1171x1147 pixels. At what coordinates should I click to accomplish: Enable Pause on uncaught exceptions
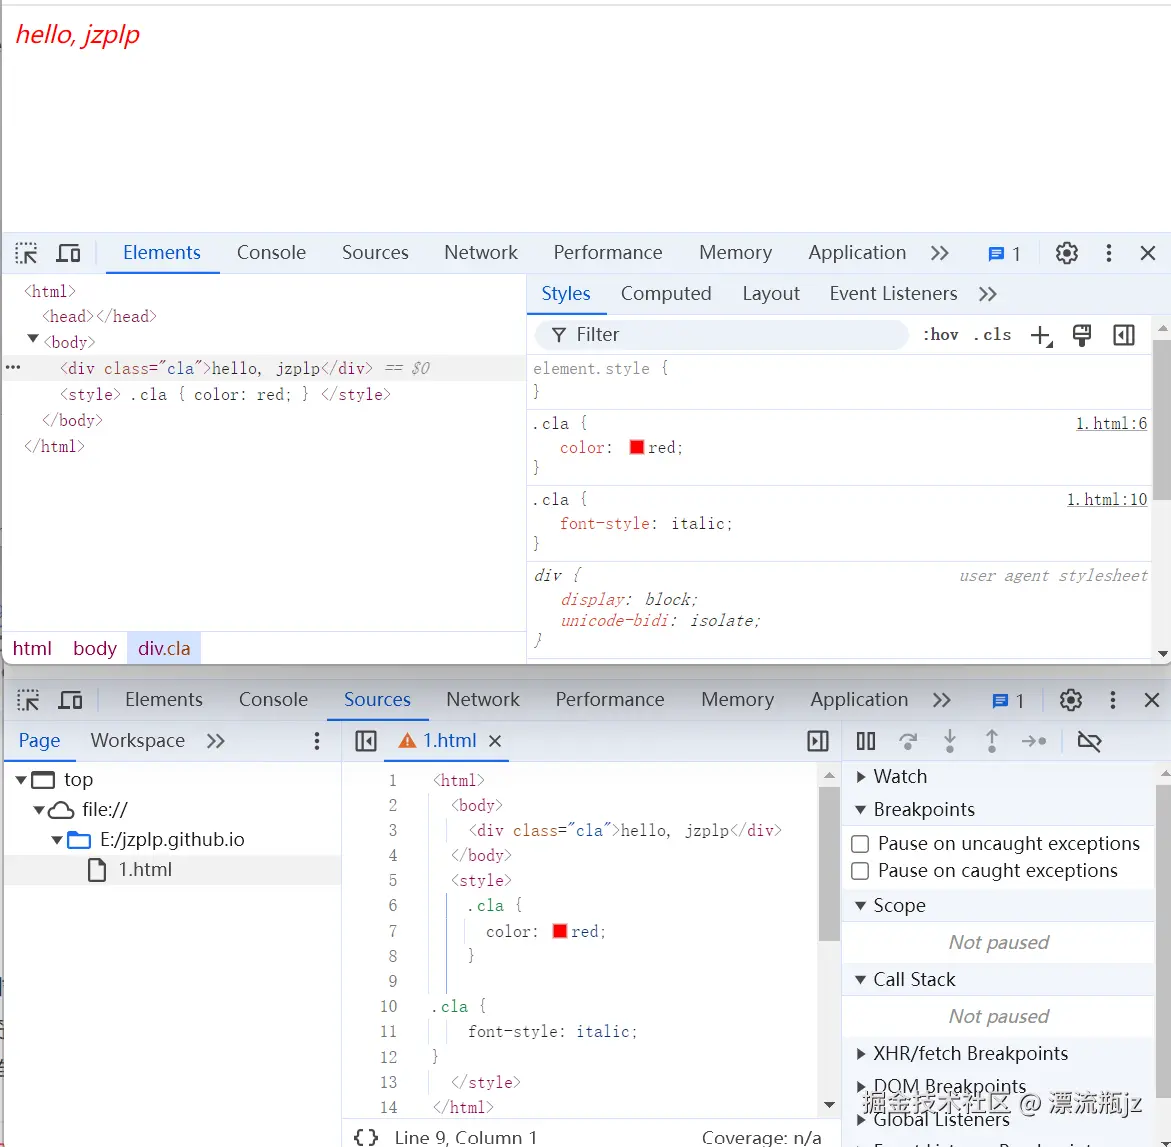pos(860,843)
